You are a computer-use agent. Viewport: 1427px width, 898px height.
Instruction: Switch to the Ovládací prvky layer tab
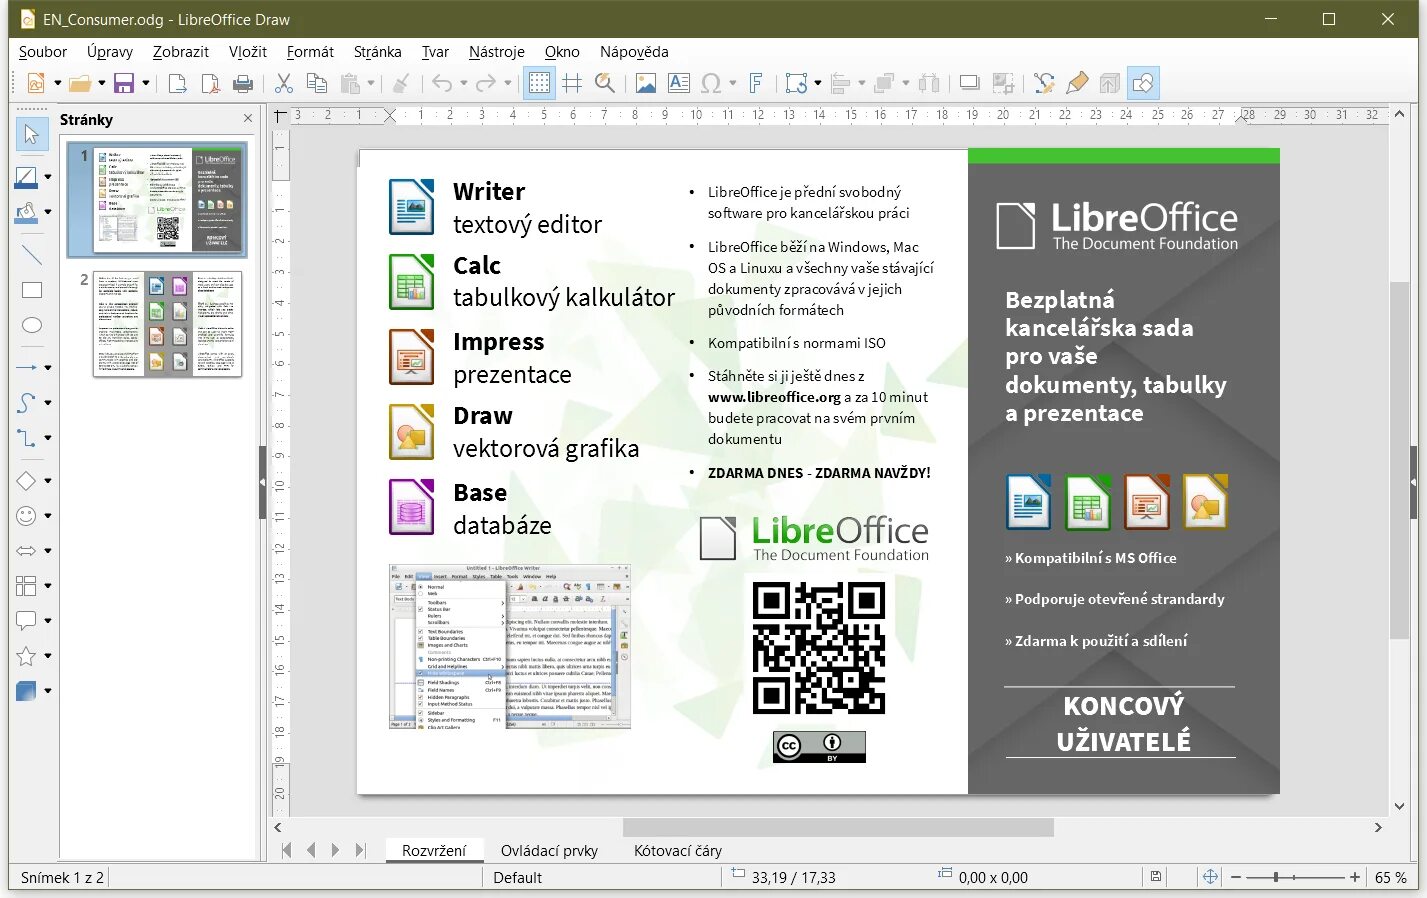[x=549, y=851]
